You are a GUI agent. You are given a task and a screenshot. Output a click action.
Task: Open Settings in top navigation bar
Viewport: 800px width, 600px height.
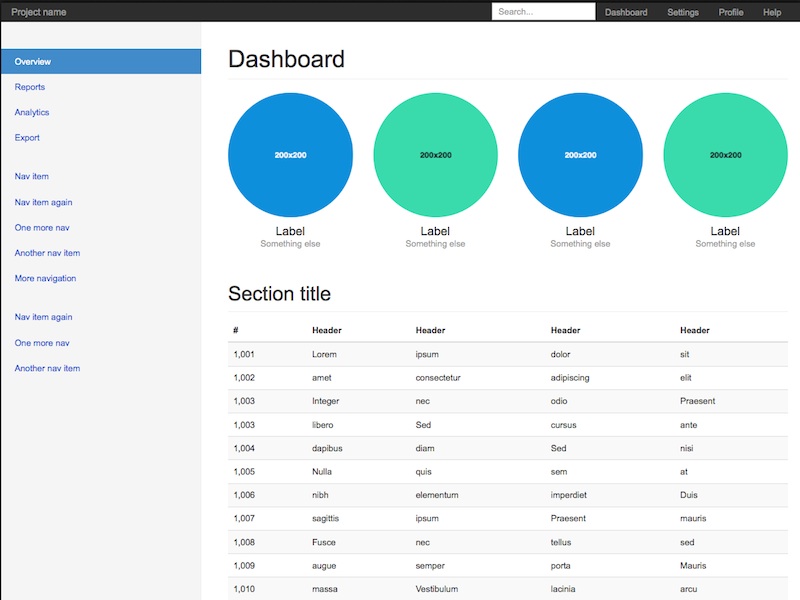point(683,12)
